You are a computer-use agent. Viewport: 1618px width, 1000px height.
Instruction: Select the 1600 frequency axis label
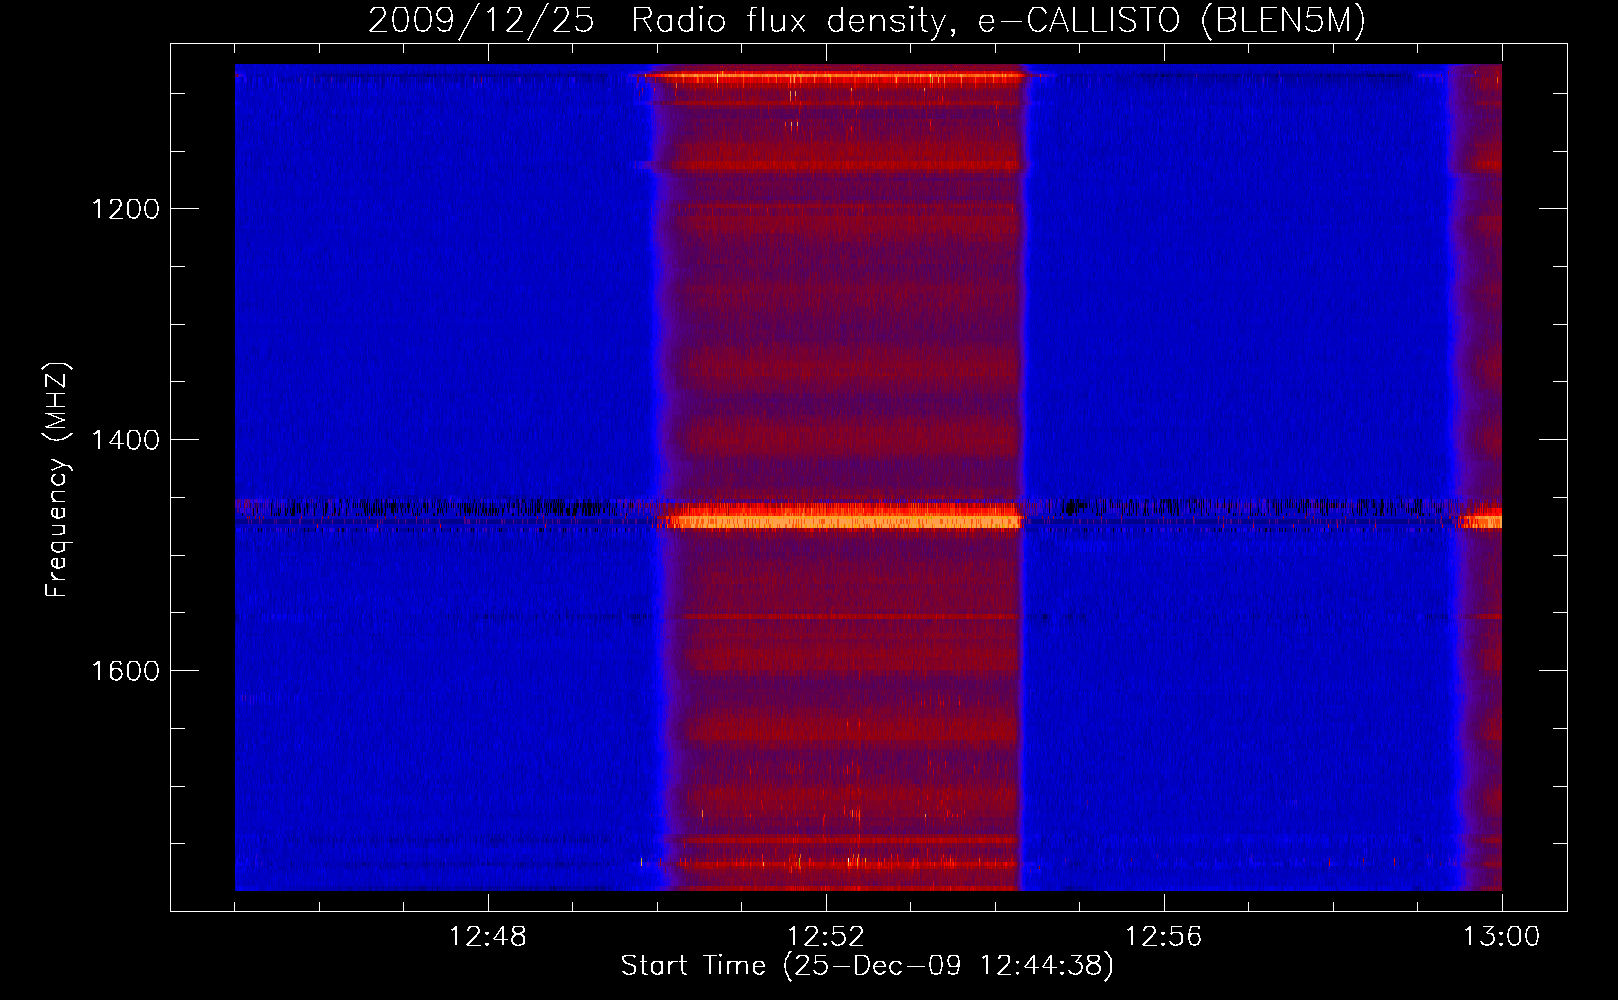point(125,671)
